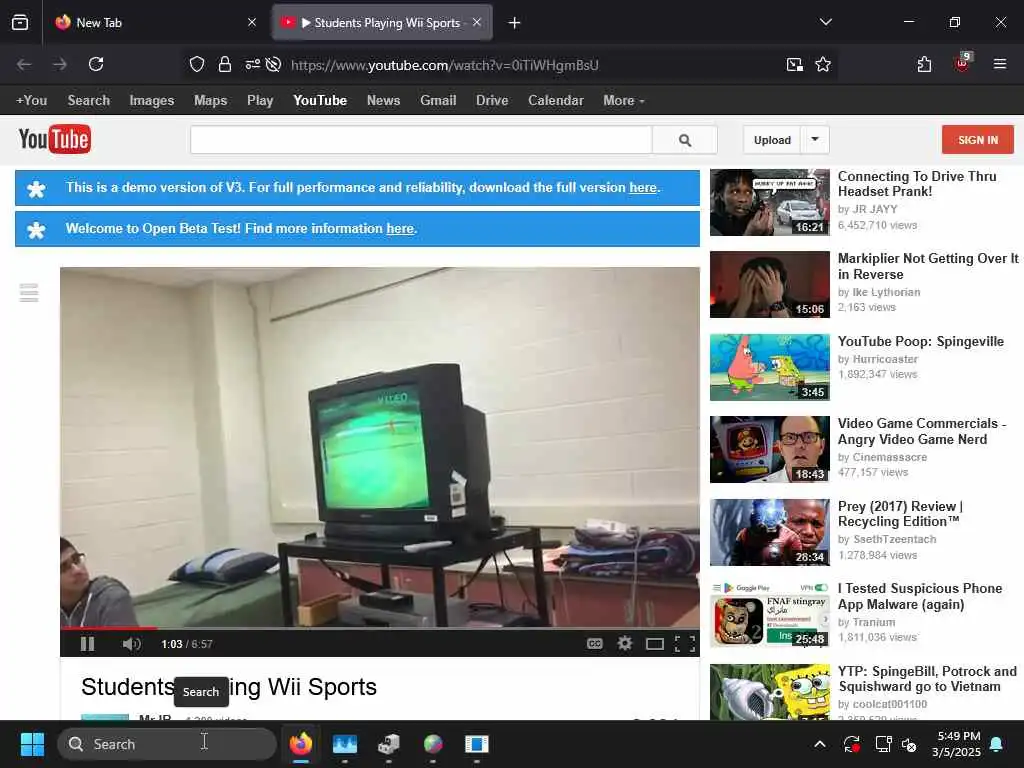Viewport: 1024px width, 768px height.
Task: Switch to theater mode view
Action: (x=655, y=645)
